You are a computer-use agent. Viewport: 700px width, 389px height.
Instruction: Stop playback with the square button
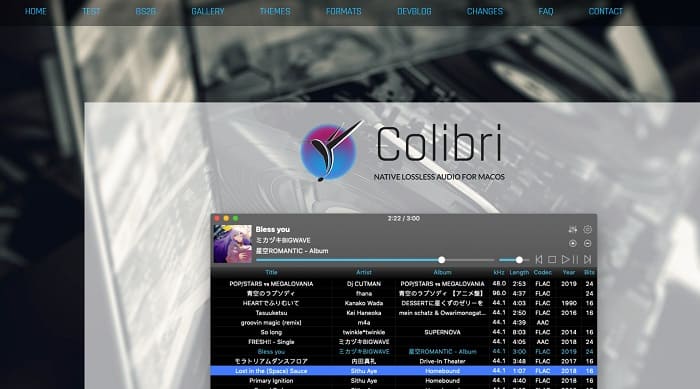552,259
